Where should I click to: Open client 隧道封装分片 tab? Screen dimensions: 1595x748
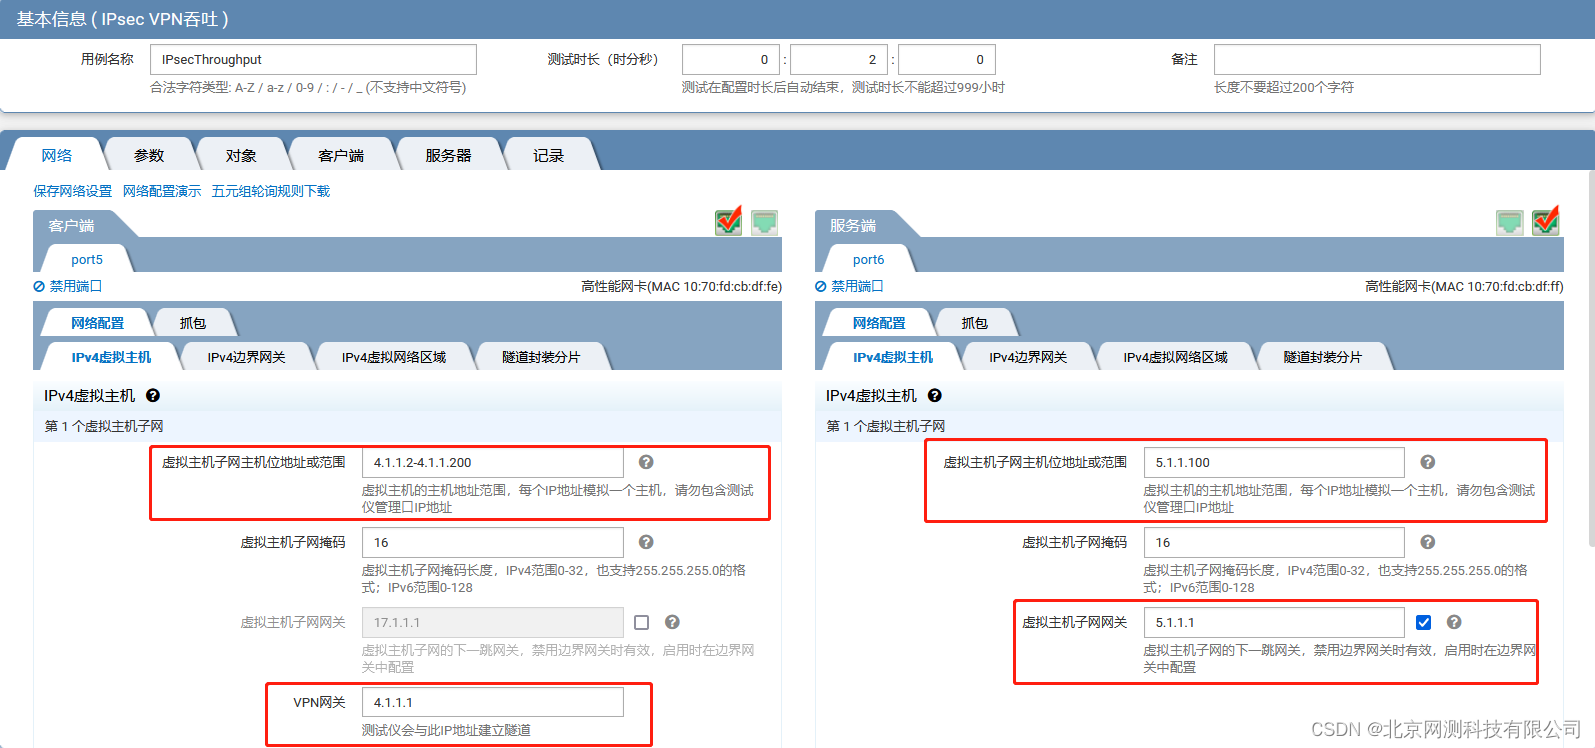coord(541,357)
